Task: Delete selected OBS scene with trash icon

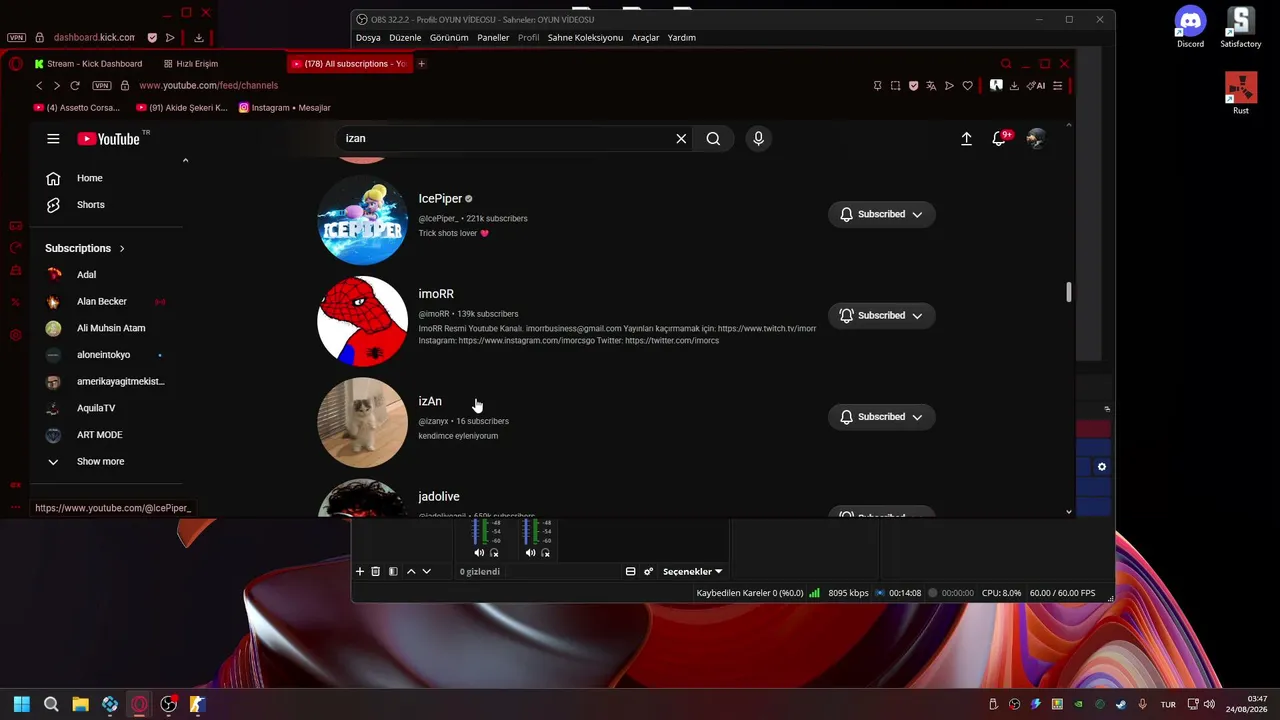Action: [376, 571]
